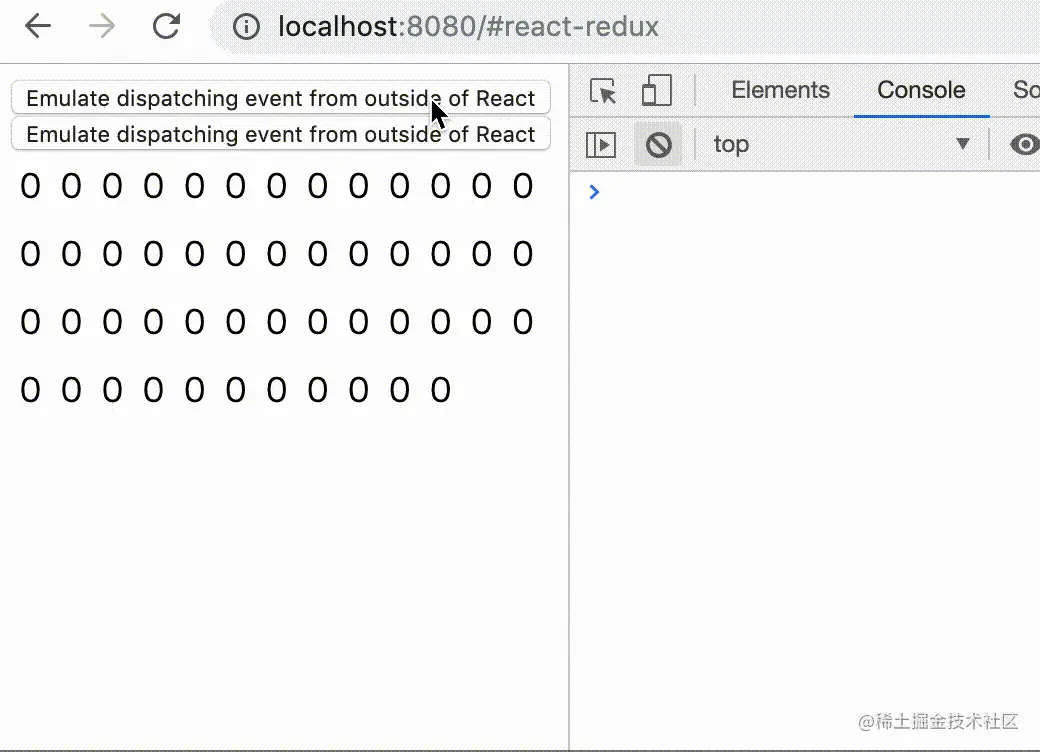Navigate back with the back arrow
The height and width of the screenshot is (752, 1040).
tap(37, 27)
